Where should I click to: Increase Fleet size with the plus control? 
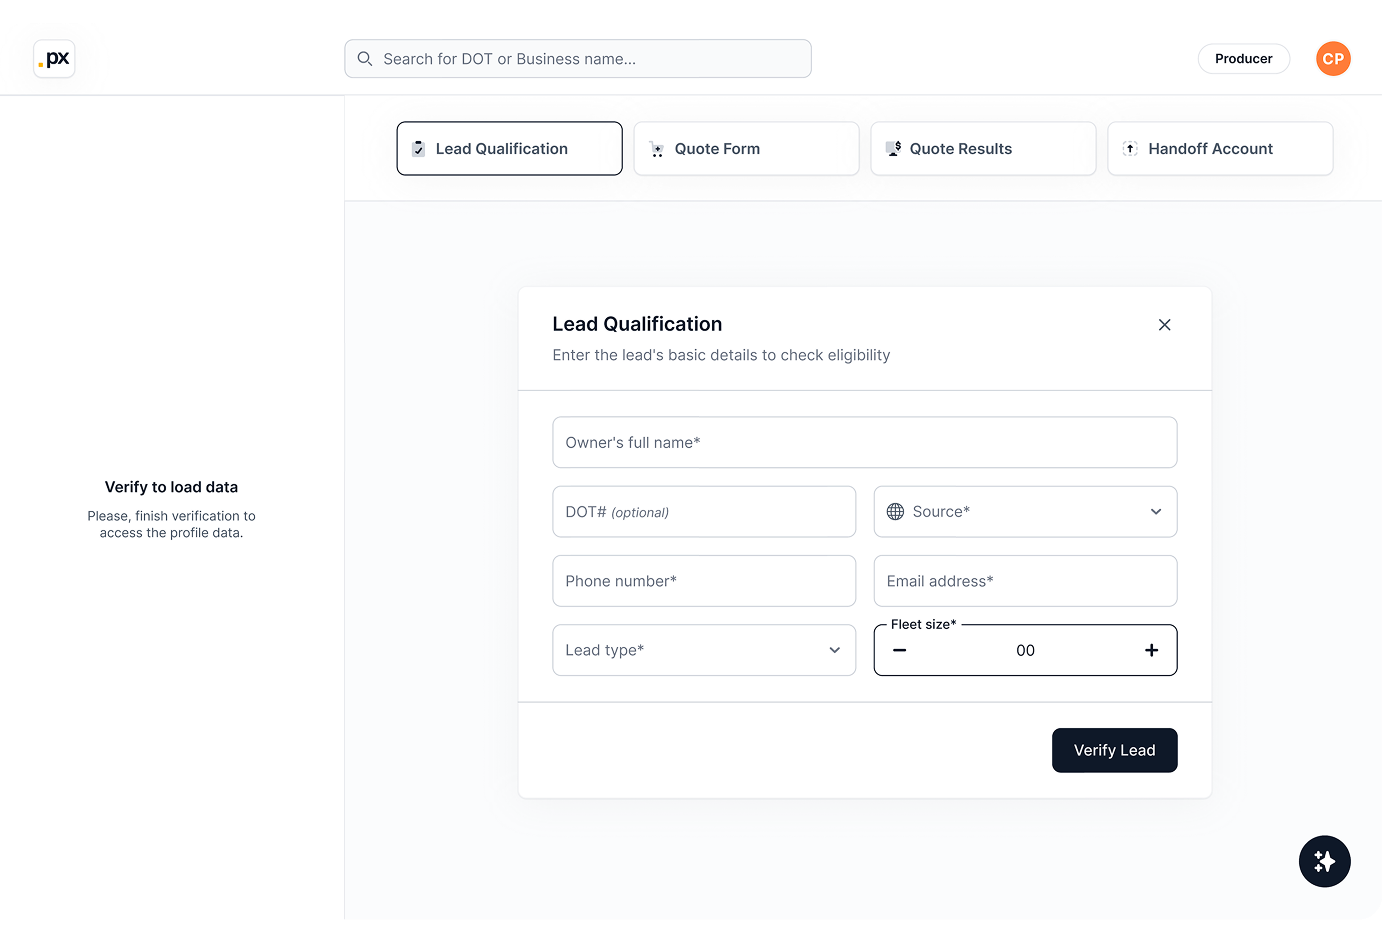click(1151, 650)
